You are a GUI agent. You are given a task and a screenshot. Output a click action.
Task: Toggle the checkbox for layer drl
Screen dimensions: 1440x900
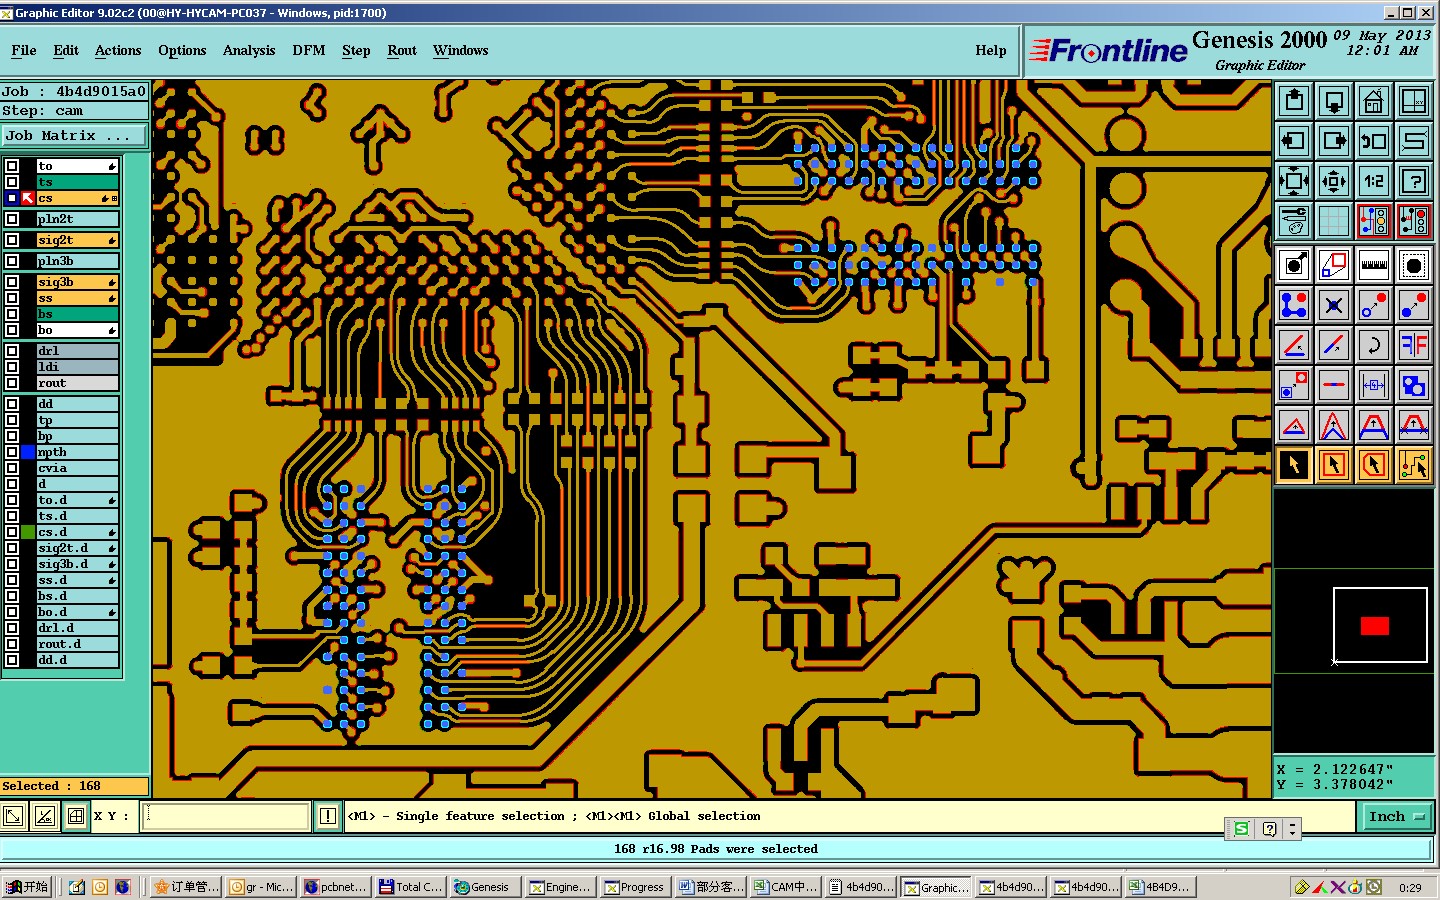click(x=12, y=351)
